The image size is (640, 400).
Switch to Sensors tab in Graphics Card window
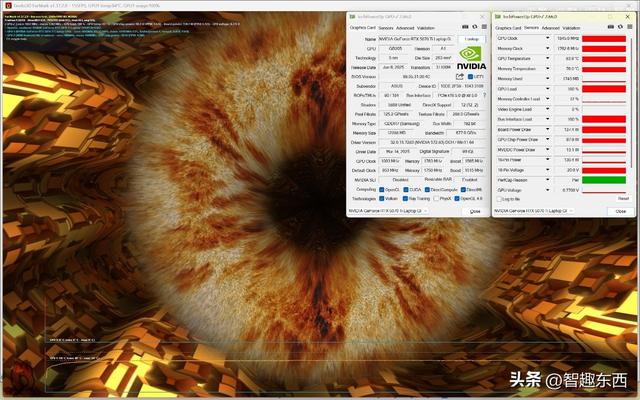tap(386, 28)
